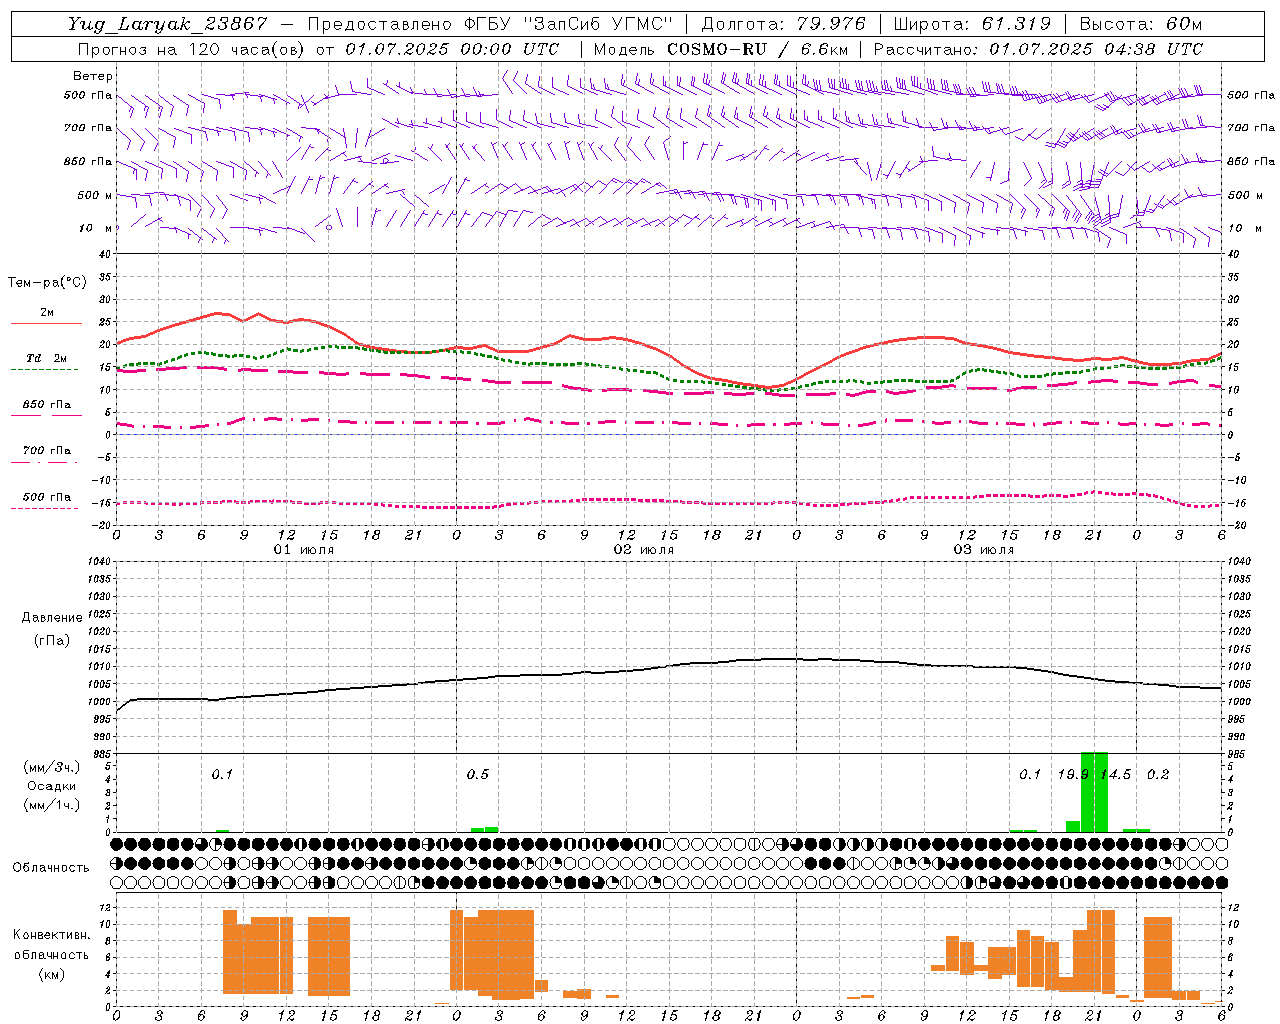Click the Прогноз на 120 часа(ов) text
Screen dimensions: 1280x1024
click(193, 49)
